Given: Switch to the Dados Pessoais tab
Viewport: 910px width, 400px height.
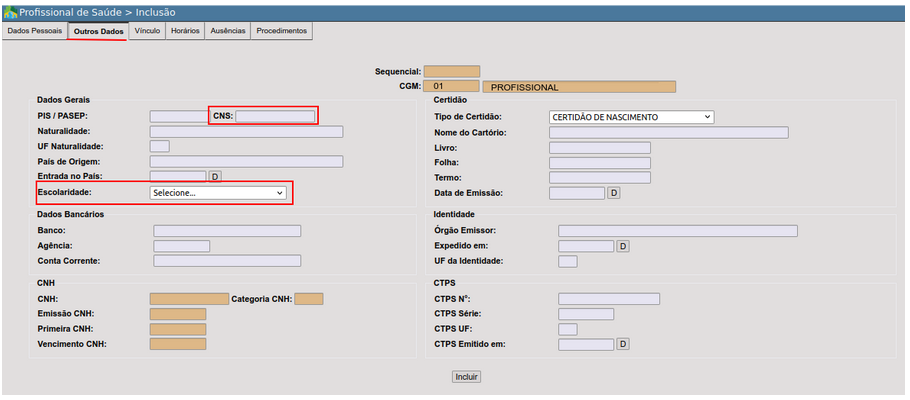Looking at the screenshot, I should click(34, 31).
